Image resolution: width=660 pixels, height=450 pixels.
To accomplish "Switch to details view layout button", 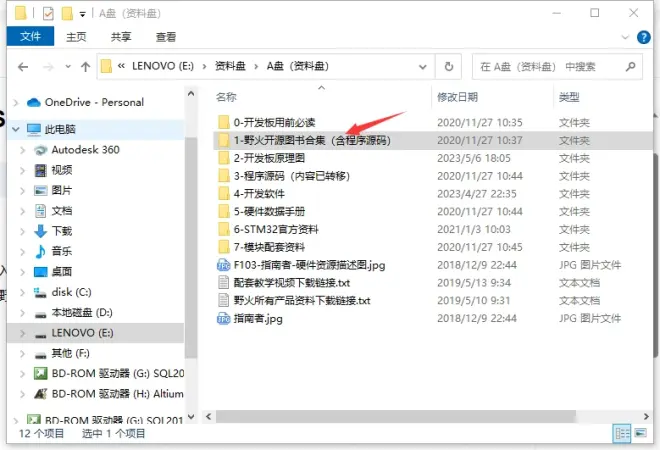I will (622, 433).
